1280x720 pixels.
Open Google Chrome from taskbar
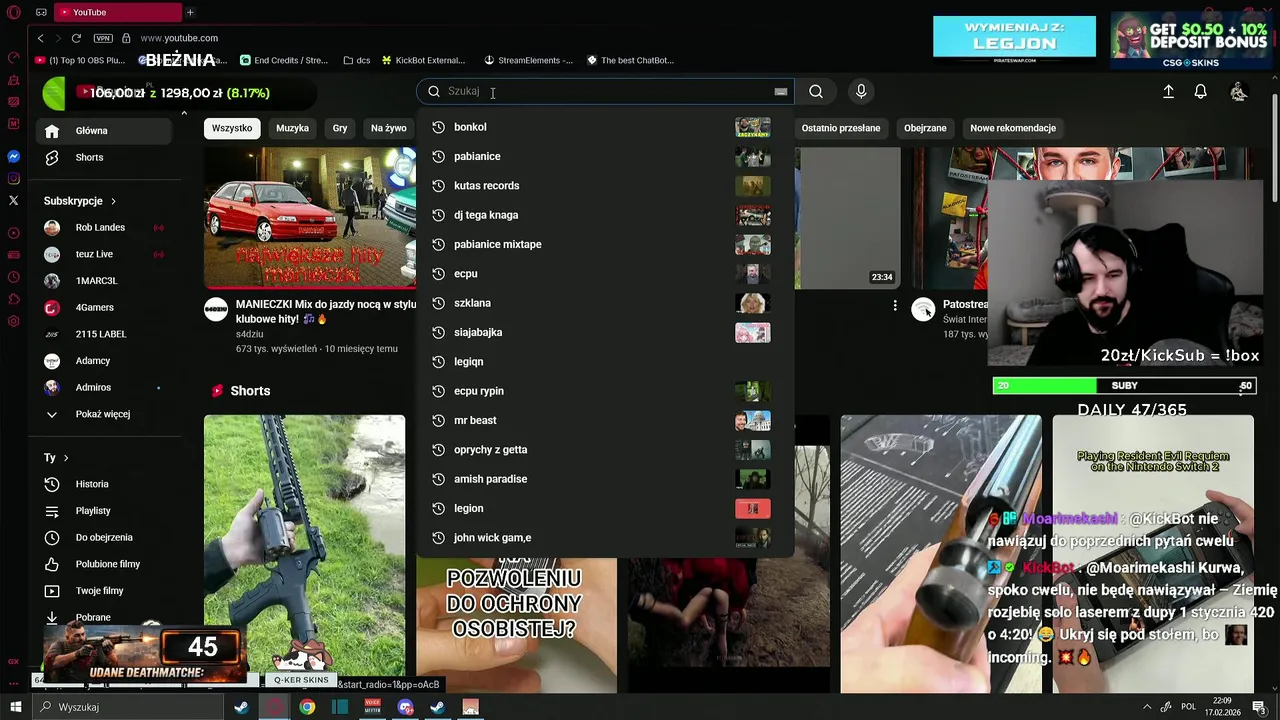coord(307,707)
